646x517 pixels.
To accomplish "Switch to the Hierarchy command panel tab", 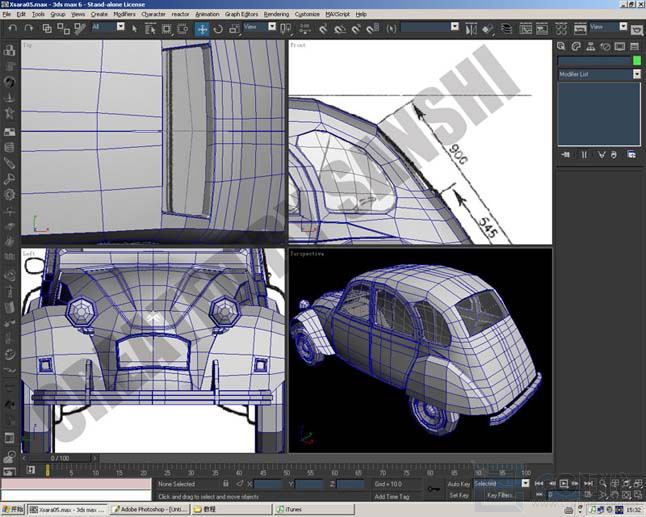I will coord(590,46).
